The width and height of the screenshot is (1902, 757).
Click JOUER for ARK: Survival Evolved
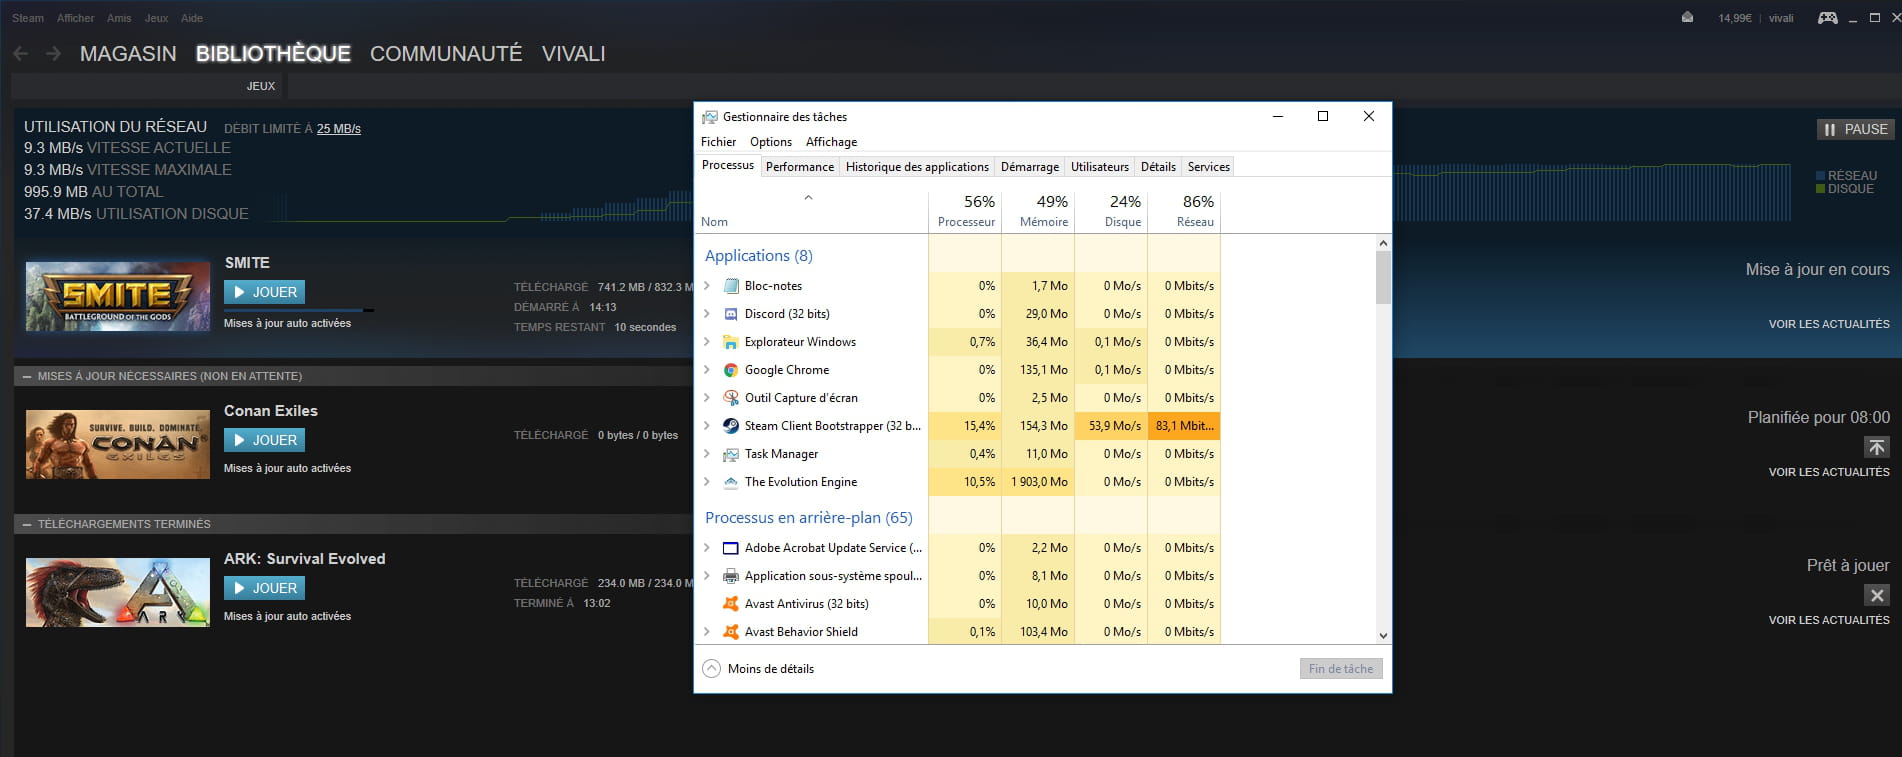265,588
